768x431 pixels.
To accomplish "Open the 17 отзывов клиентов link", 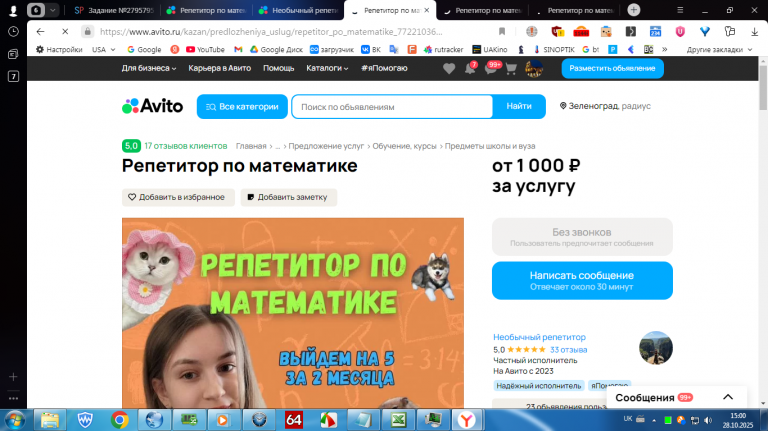I will tap(186, 146).
